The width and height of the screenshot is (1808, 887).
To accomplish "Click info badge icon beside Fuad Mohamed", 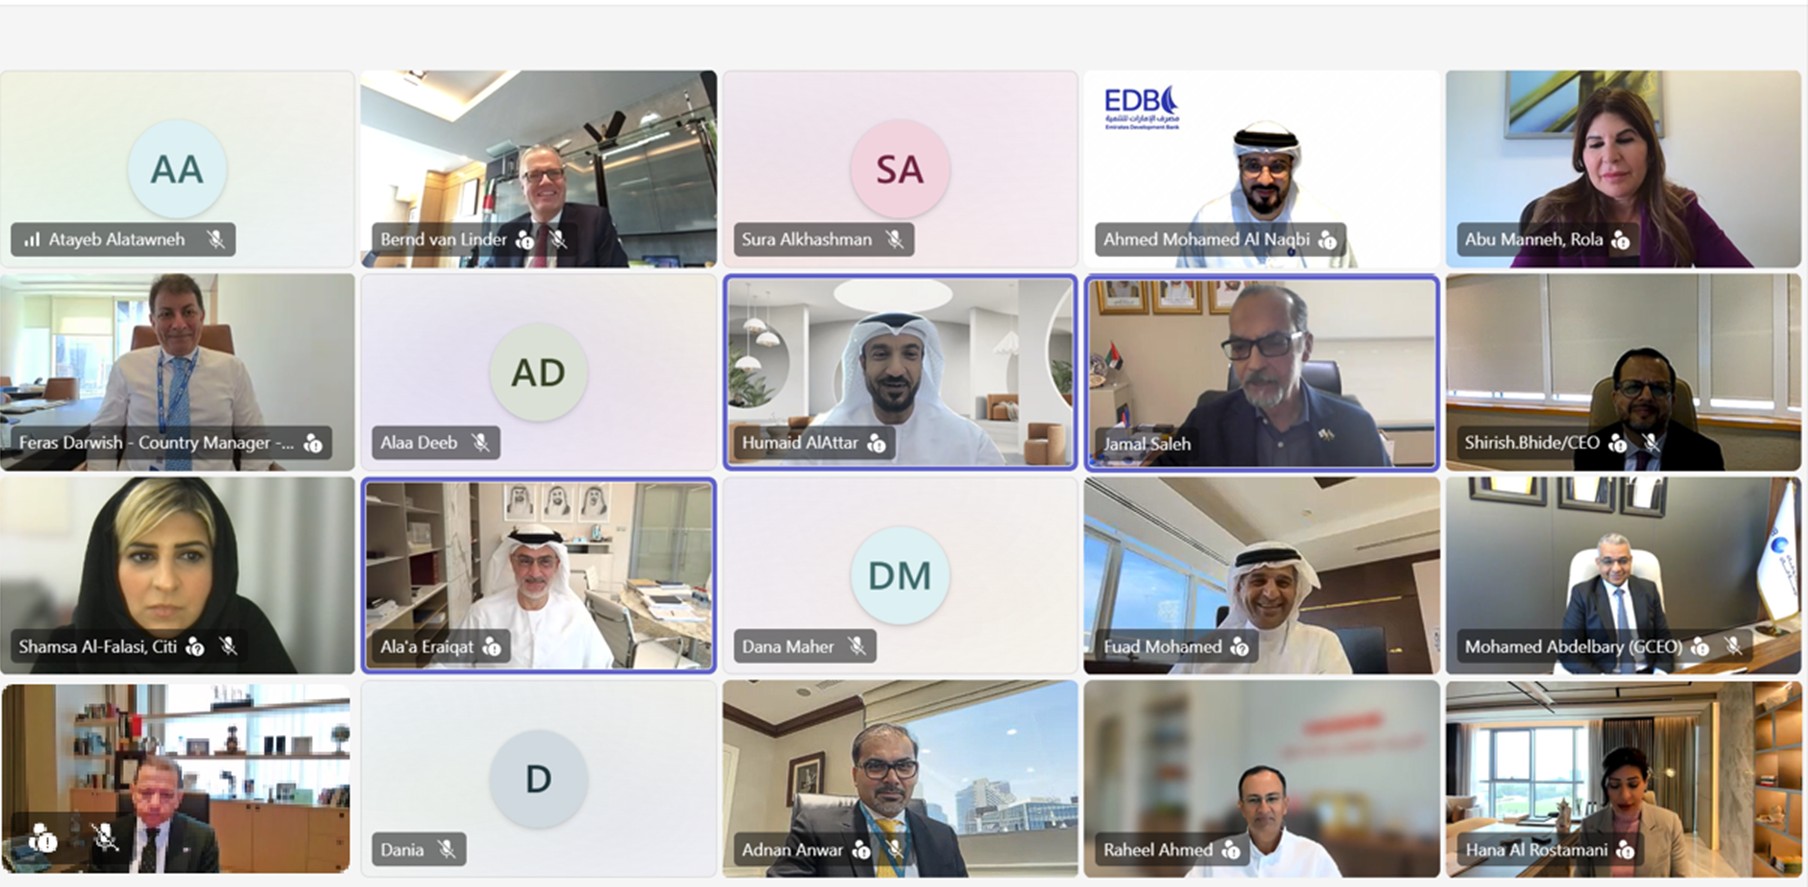I will point(1240,647).
